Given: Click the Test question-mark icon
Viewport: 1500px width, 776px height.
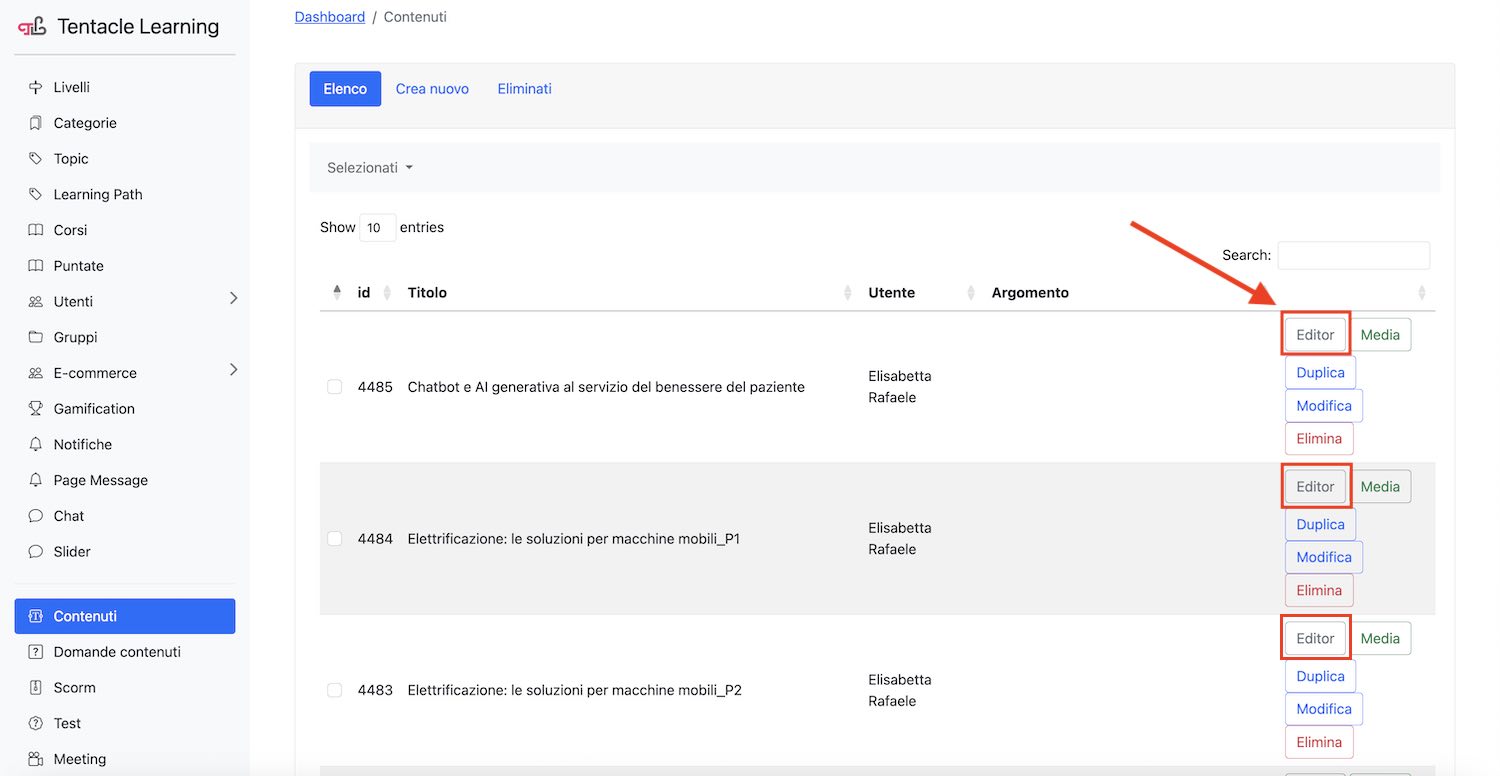Looking at the screenshot, I should [x=36, y=723].
